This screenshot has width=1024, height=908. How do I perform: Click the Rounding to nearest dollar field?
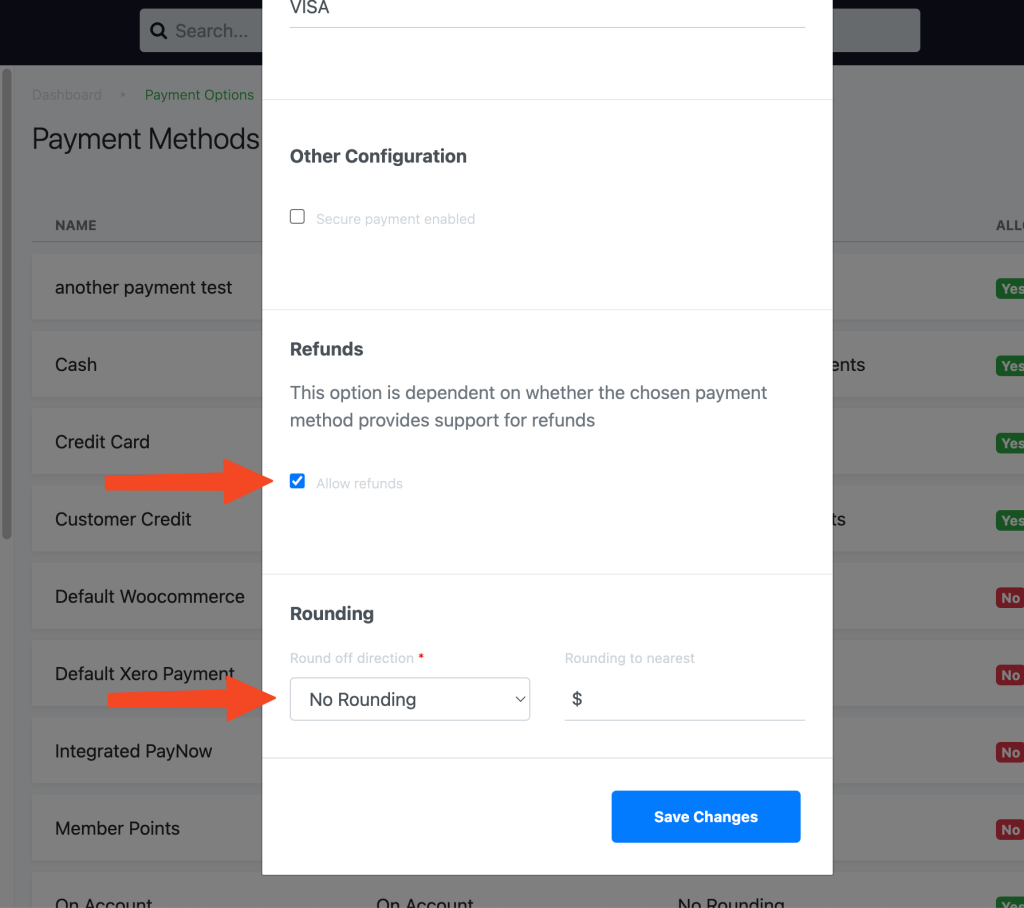684,698
